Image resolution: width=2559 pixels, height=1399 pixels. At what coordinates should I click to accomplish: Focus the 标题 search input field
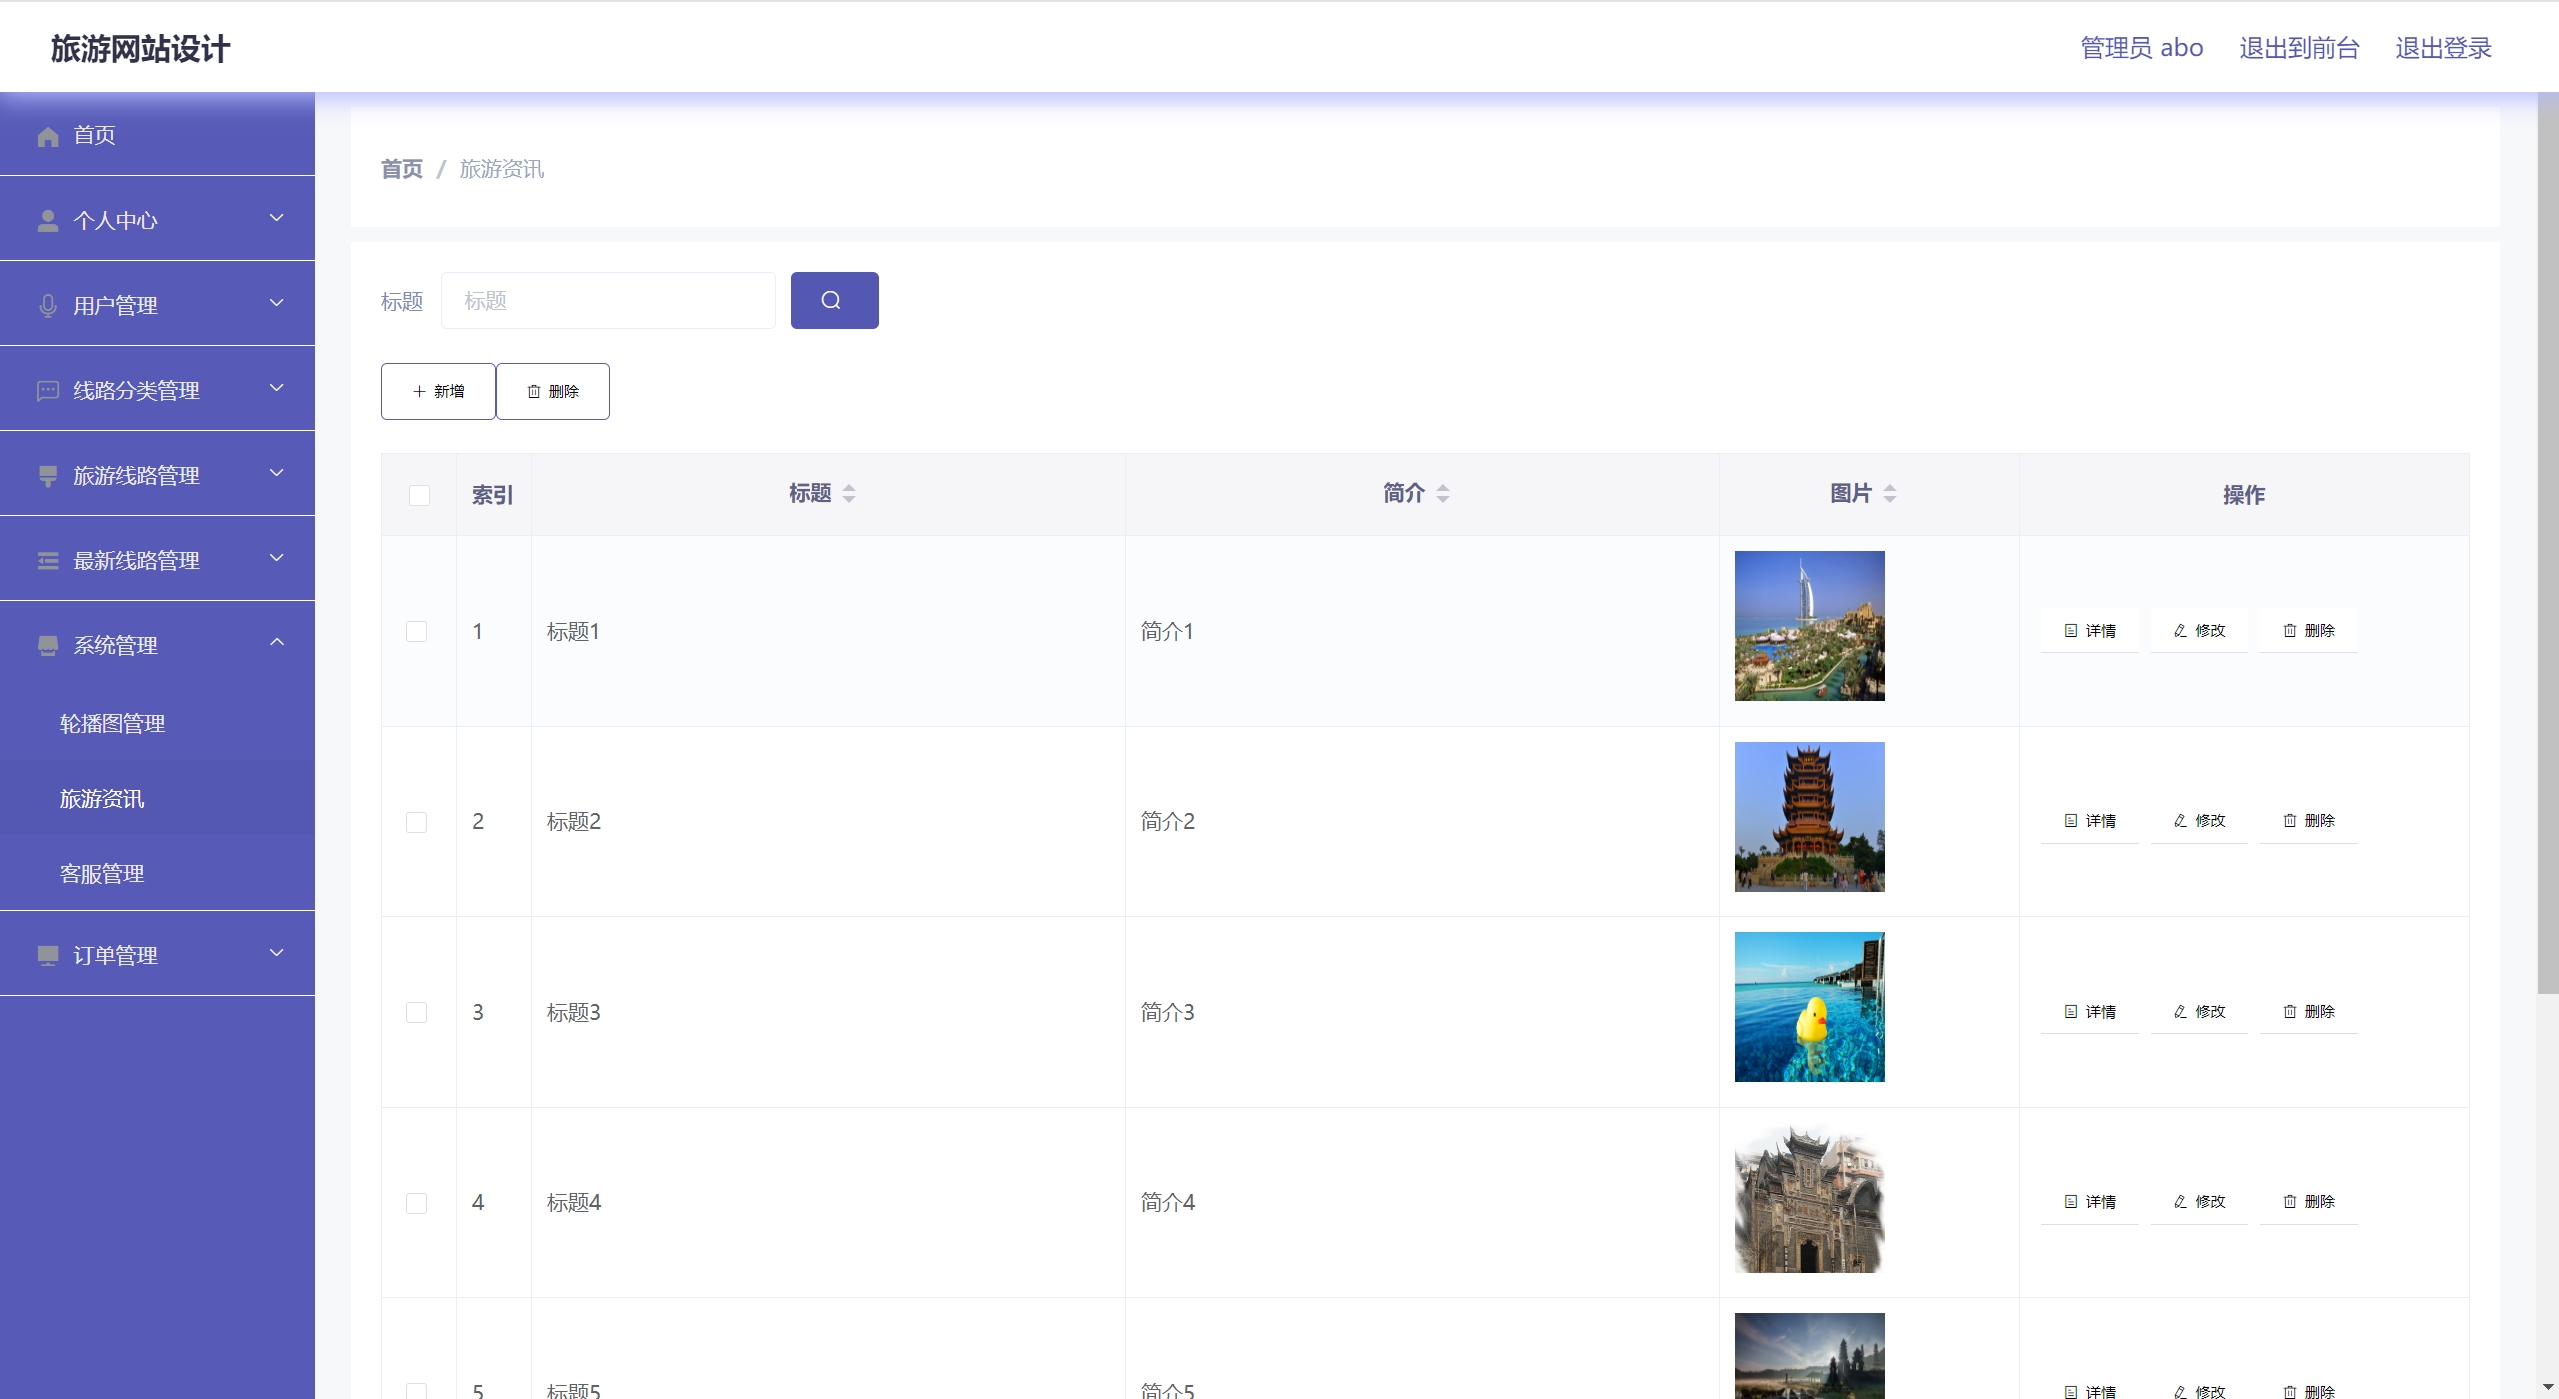[x=608, y=301]
